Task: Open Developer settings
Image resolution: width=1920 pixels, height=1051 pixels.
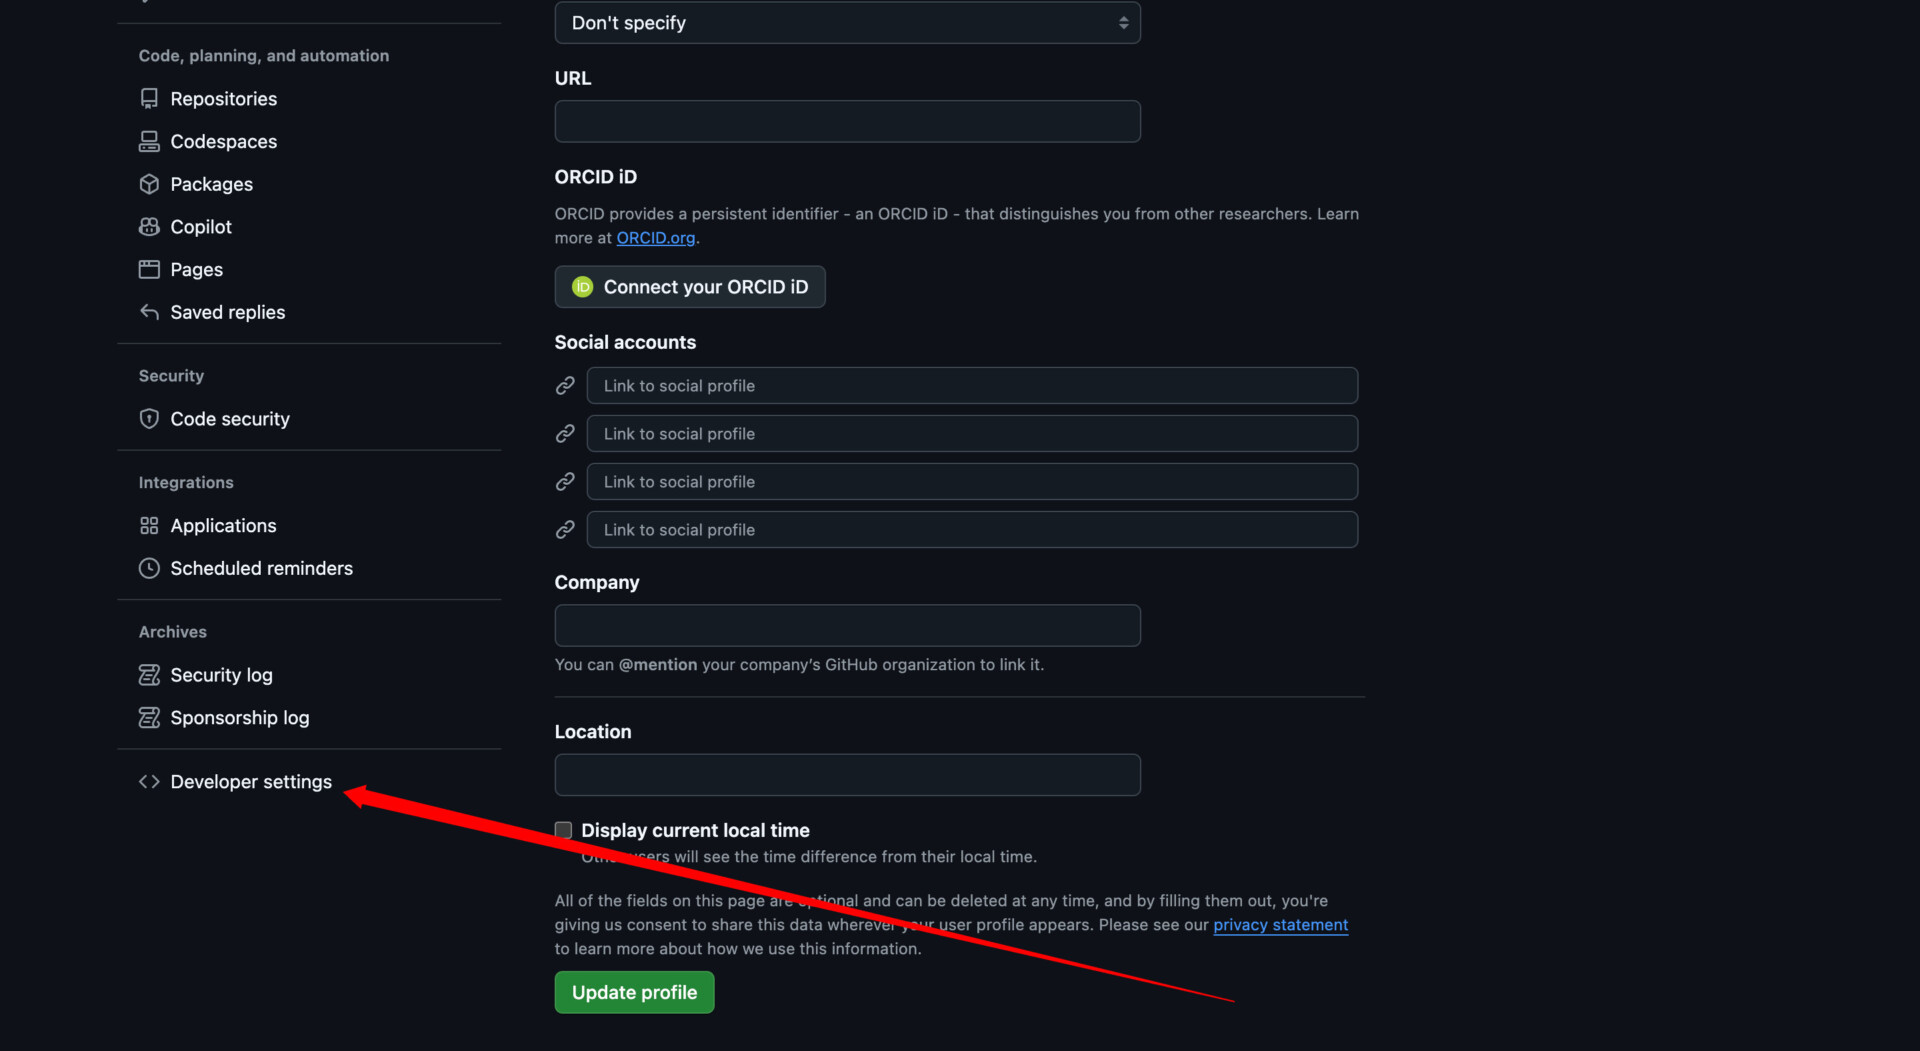Action: point(250,782)
